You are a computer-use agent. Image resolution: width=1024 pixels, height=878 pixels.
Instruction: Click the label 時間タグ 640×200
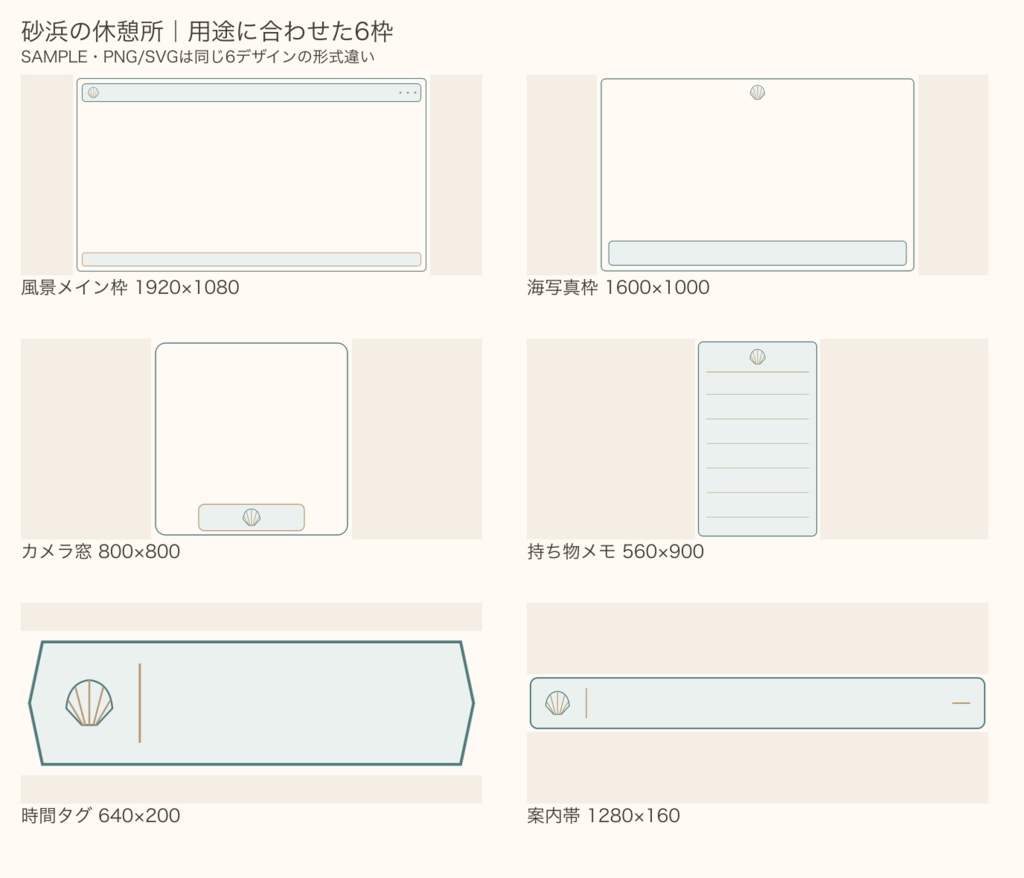pos(101,815)
